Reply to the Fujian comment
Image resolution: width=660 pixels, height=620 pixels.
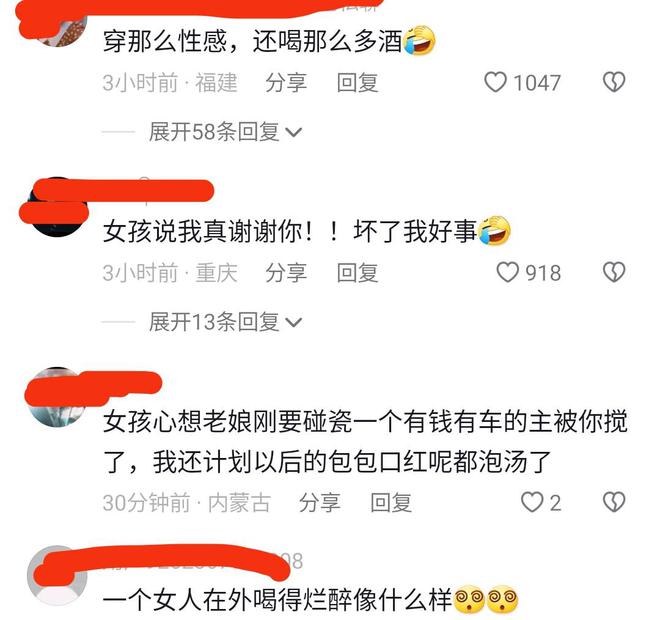pyautogui.click(x=357, y=82)
